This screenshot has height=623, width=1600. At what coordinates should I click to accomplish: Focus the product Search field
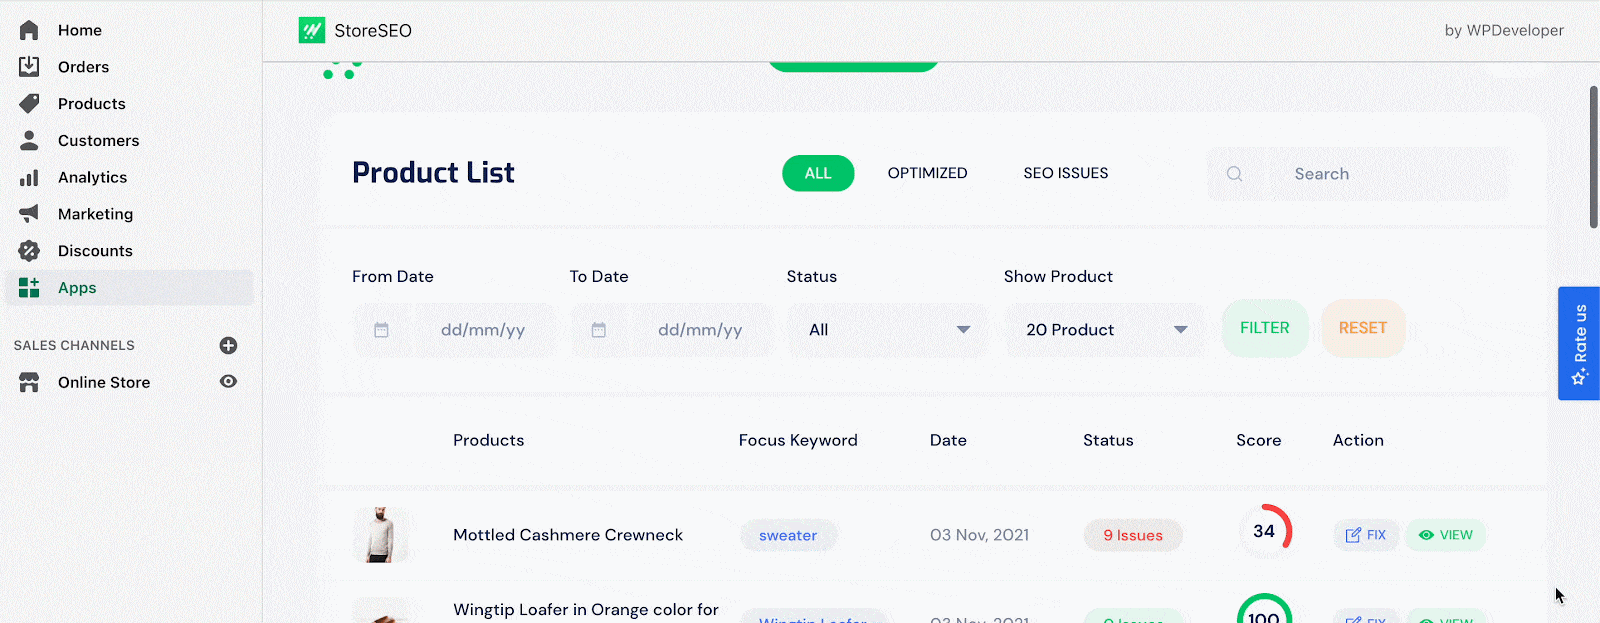[1358, 174]
